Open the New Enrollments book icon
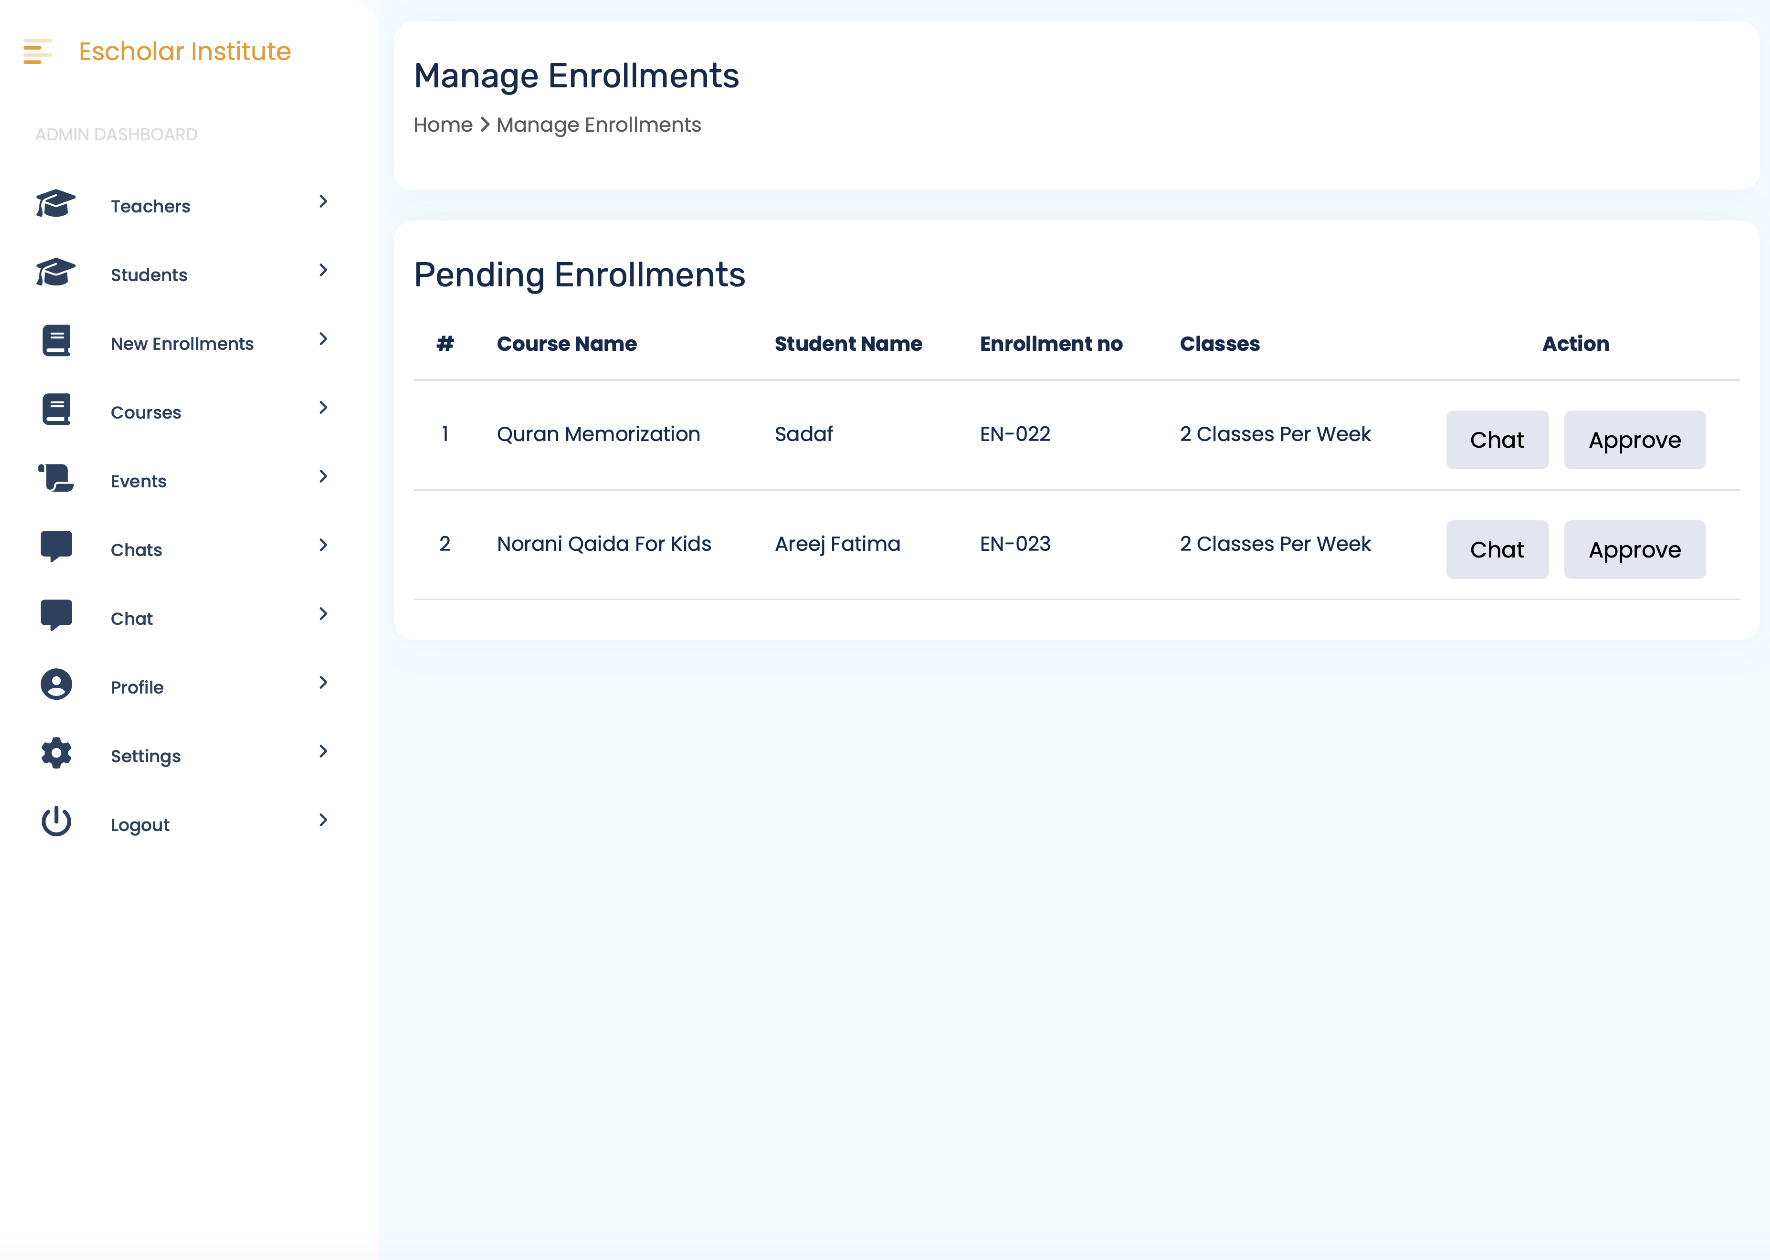 pyautogui.click(x=55, y=341)
